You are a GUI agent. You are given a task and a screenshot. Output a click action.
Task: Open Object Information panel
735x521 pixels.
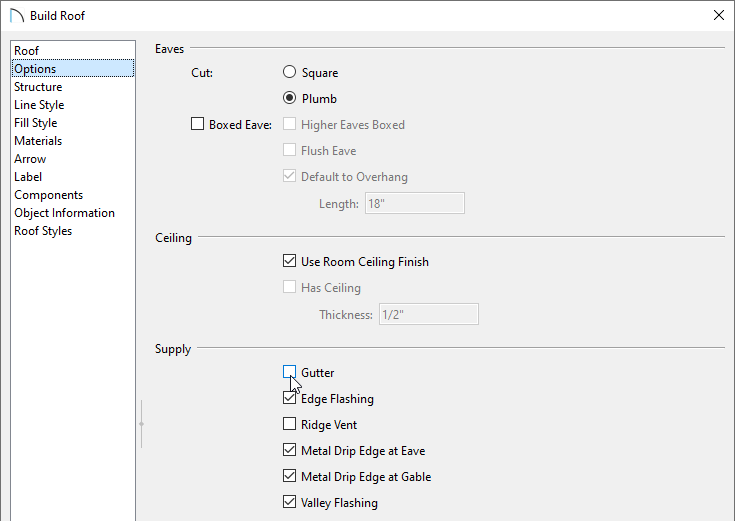(x=64, y=213)
